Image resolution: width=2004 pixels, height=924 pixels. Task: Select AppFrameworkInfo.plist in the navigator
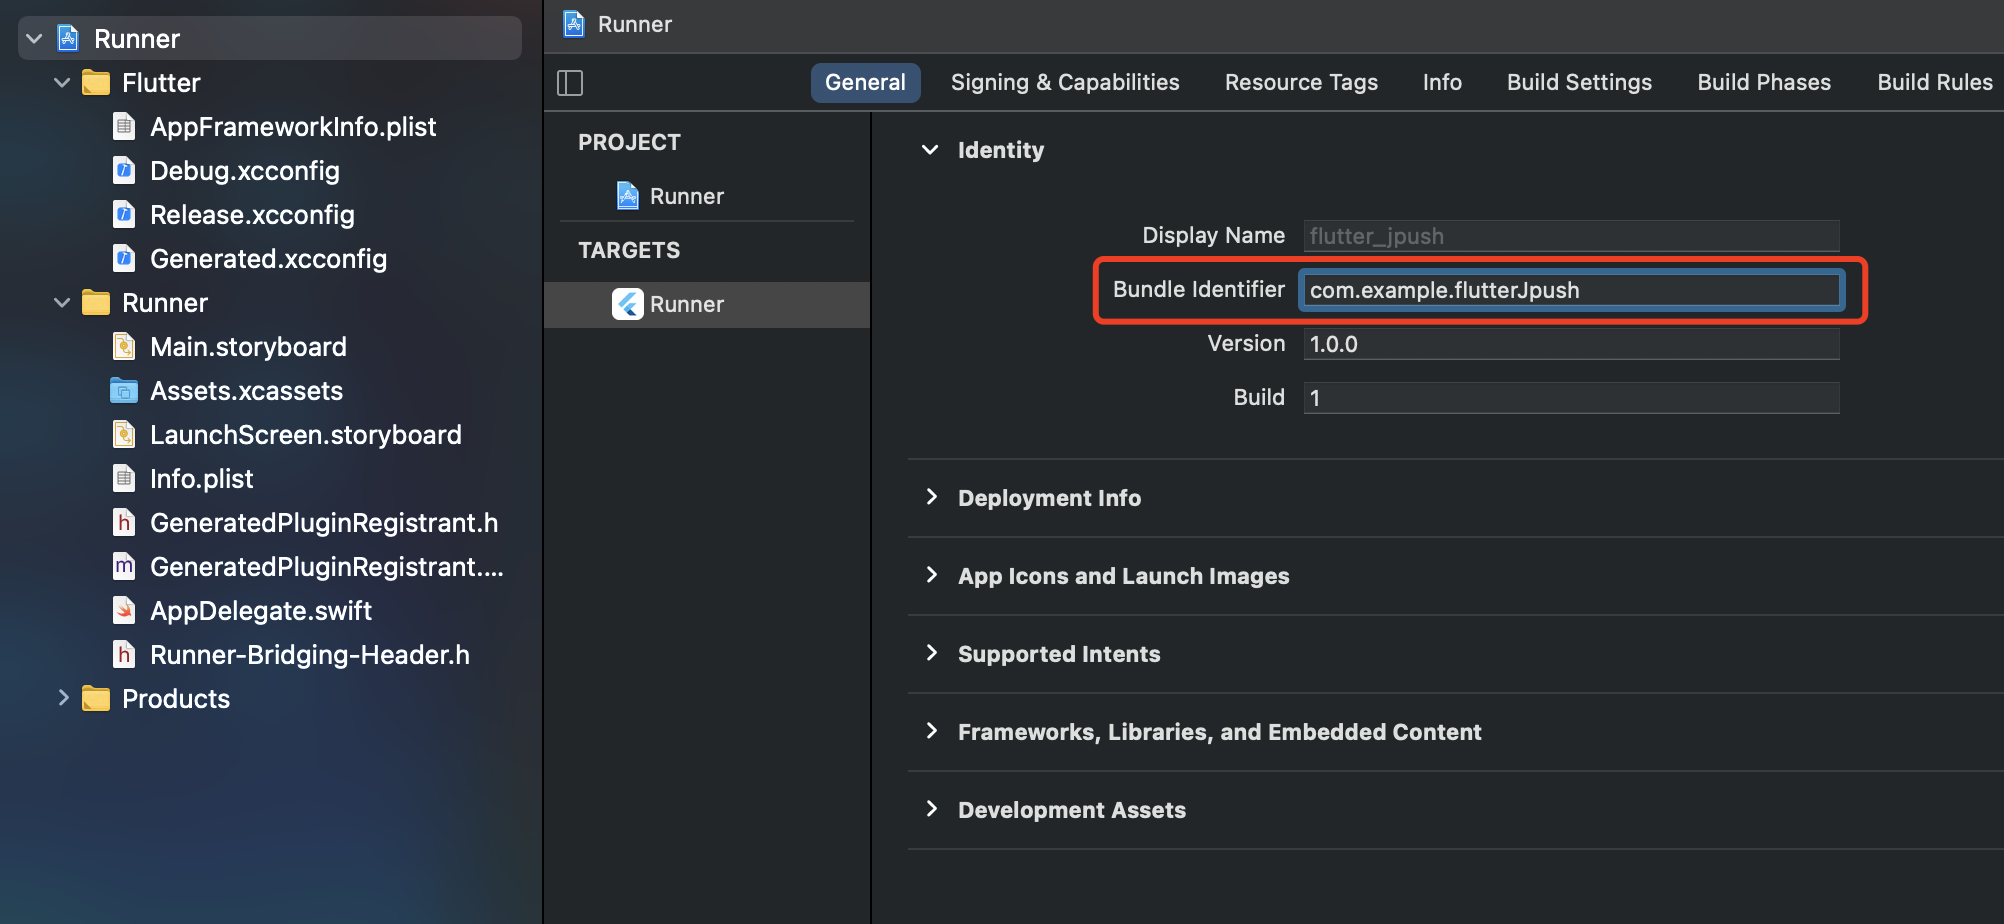(x=293, y=127)
